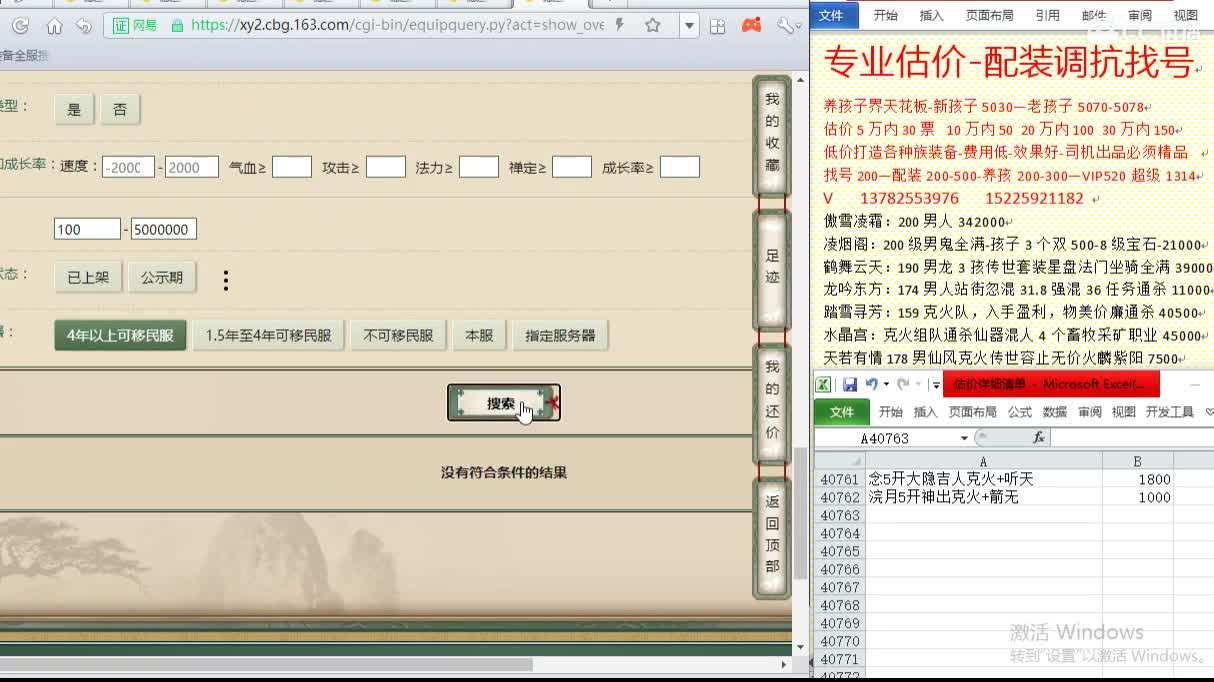Select Excel column B header

click(1138, 461)
